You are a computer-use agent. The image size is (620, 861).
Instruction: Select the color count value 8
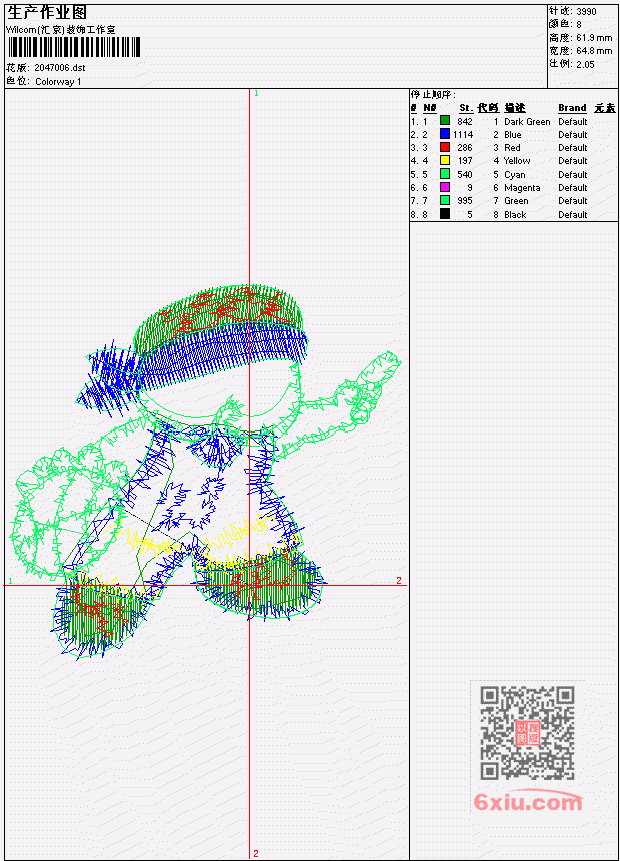click(x=579, y=24)
